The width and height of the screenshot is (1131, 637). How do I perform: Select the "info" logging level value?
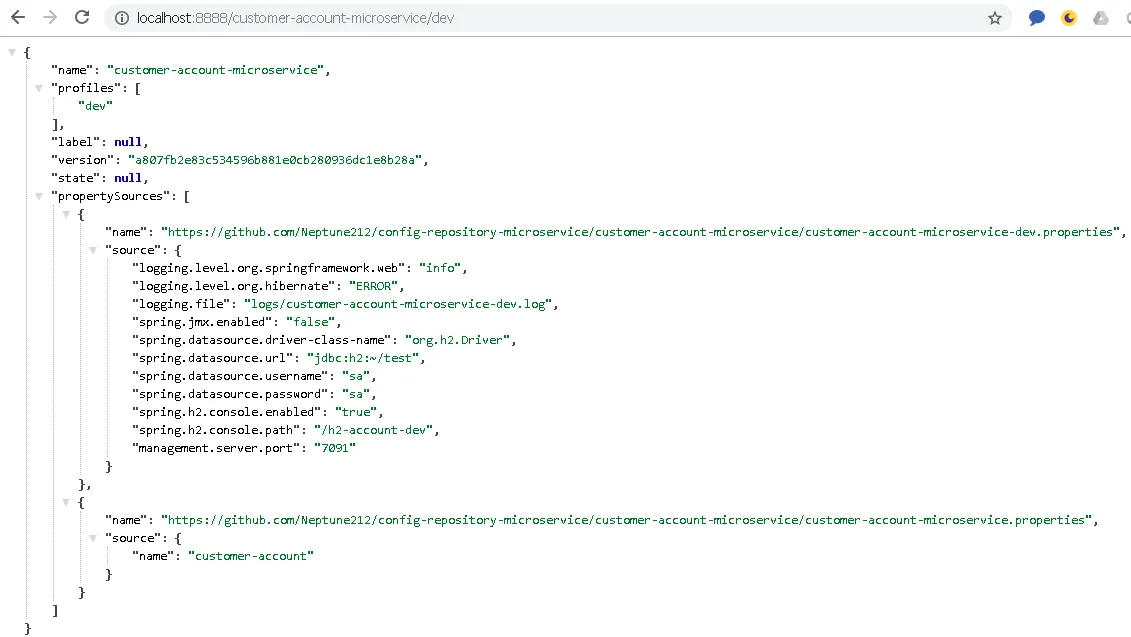pos(440,268)
